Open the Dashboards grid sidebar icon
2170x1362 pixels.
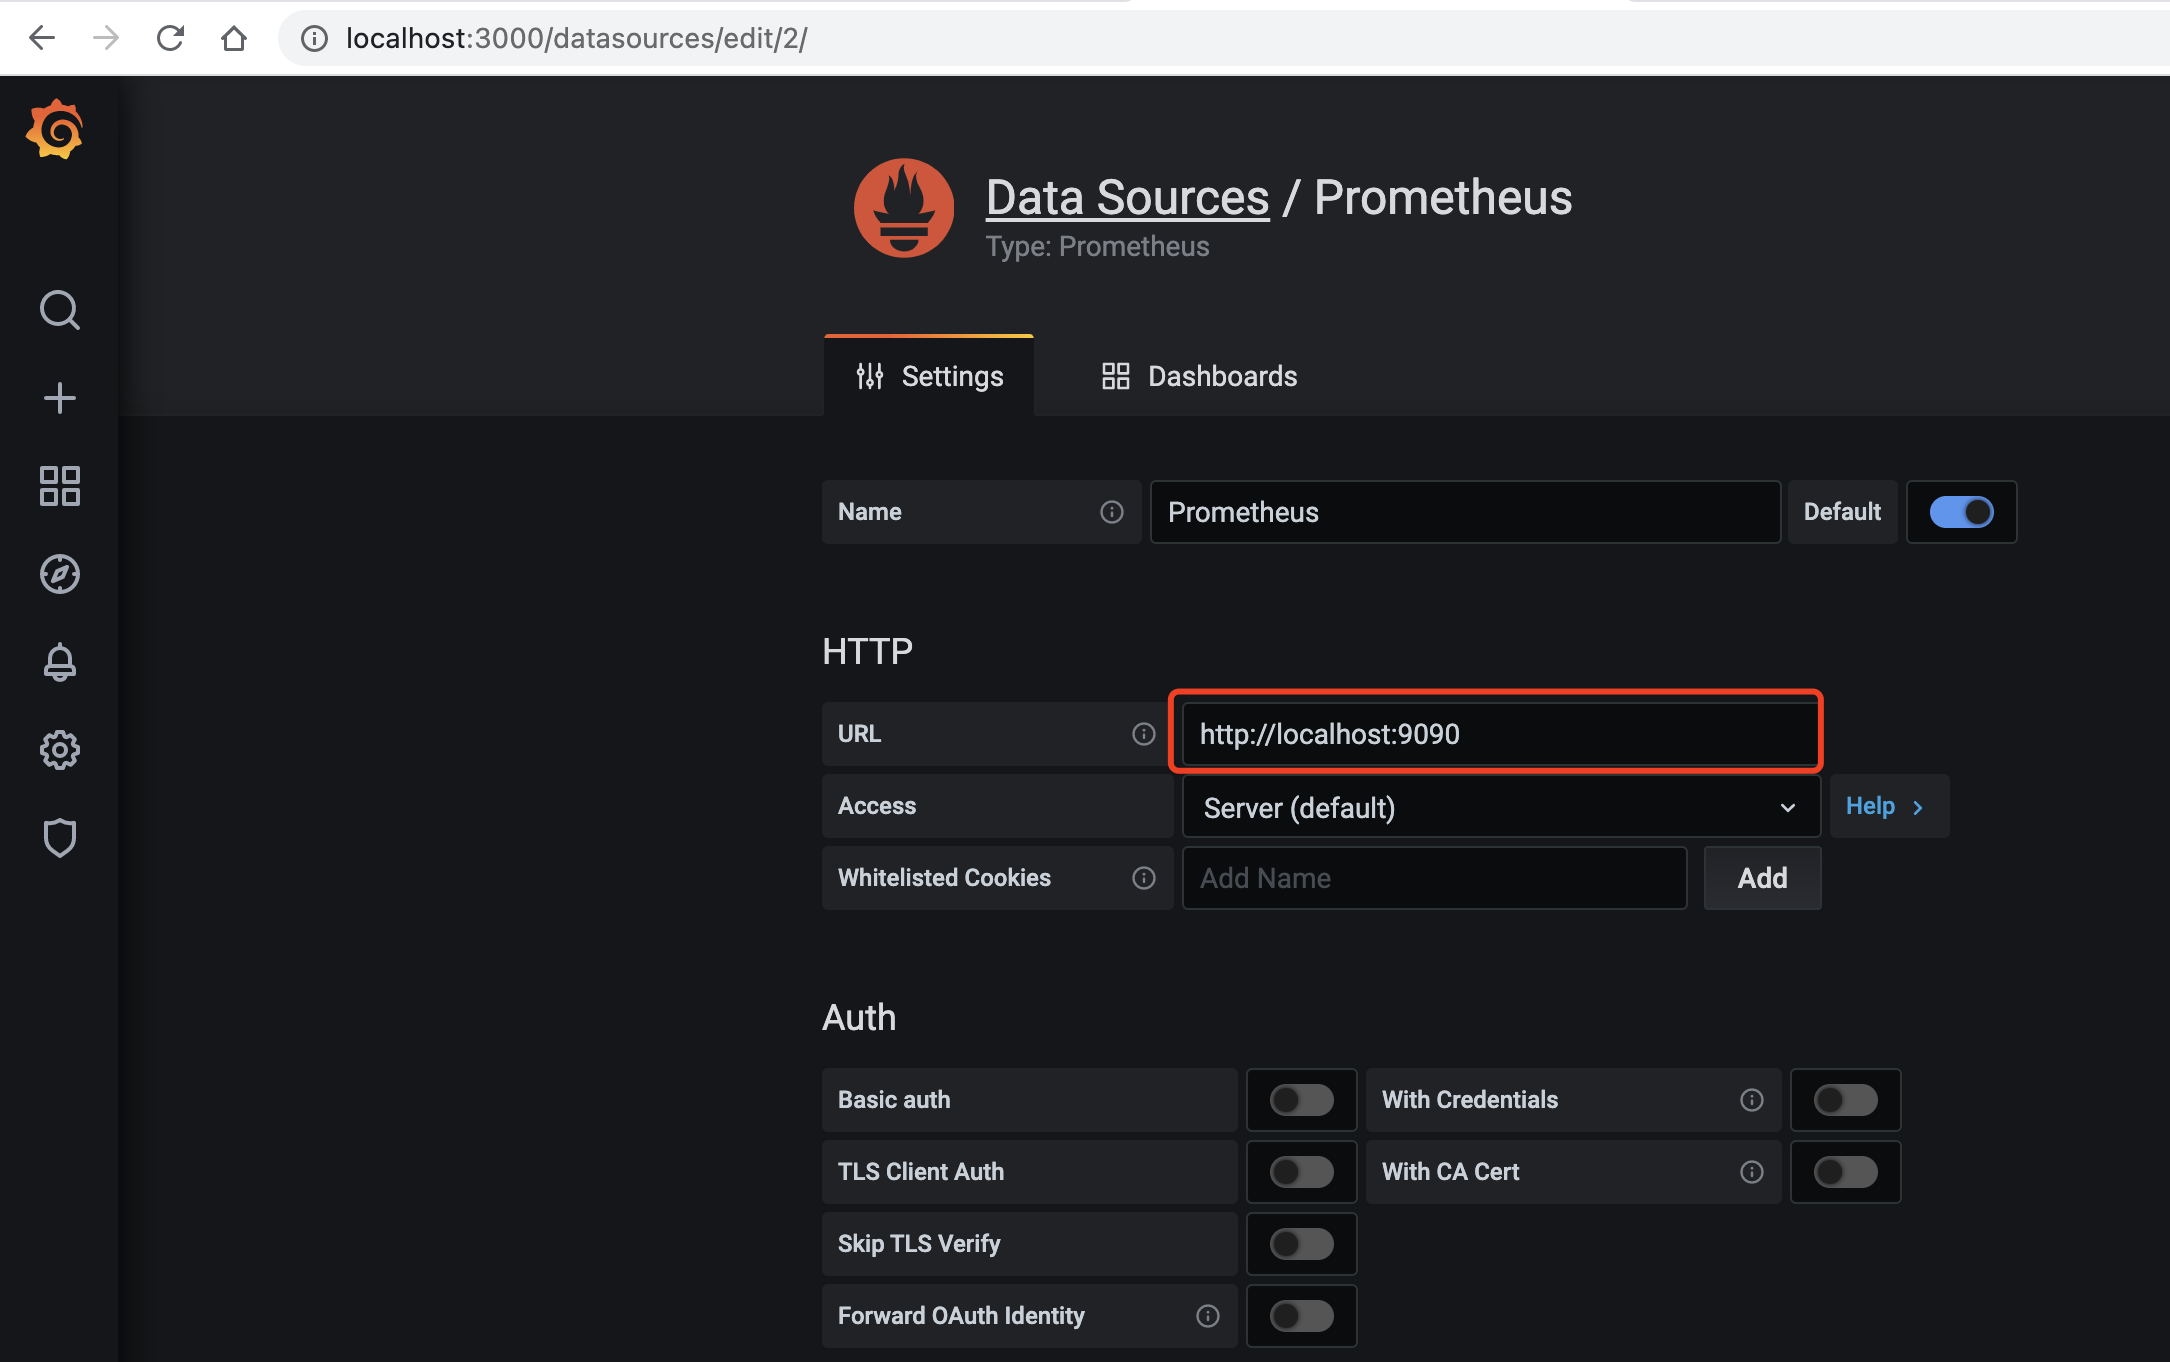[59, 486]
